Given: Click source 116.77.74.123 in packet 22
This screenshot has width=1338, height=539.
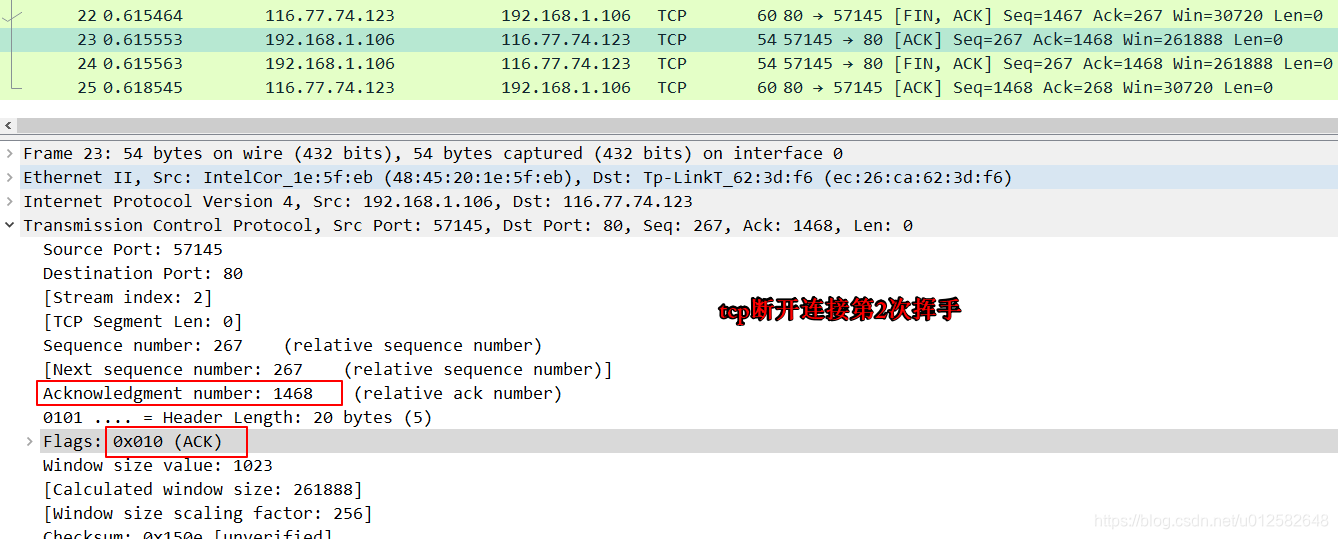Looking at the screenshot, I should (330, 15).
